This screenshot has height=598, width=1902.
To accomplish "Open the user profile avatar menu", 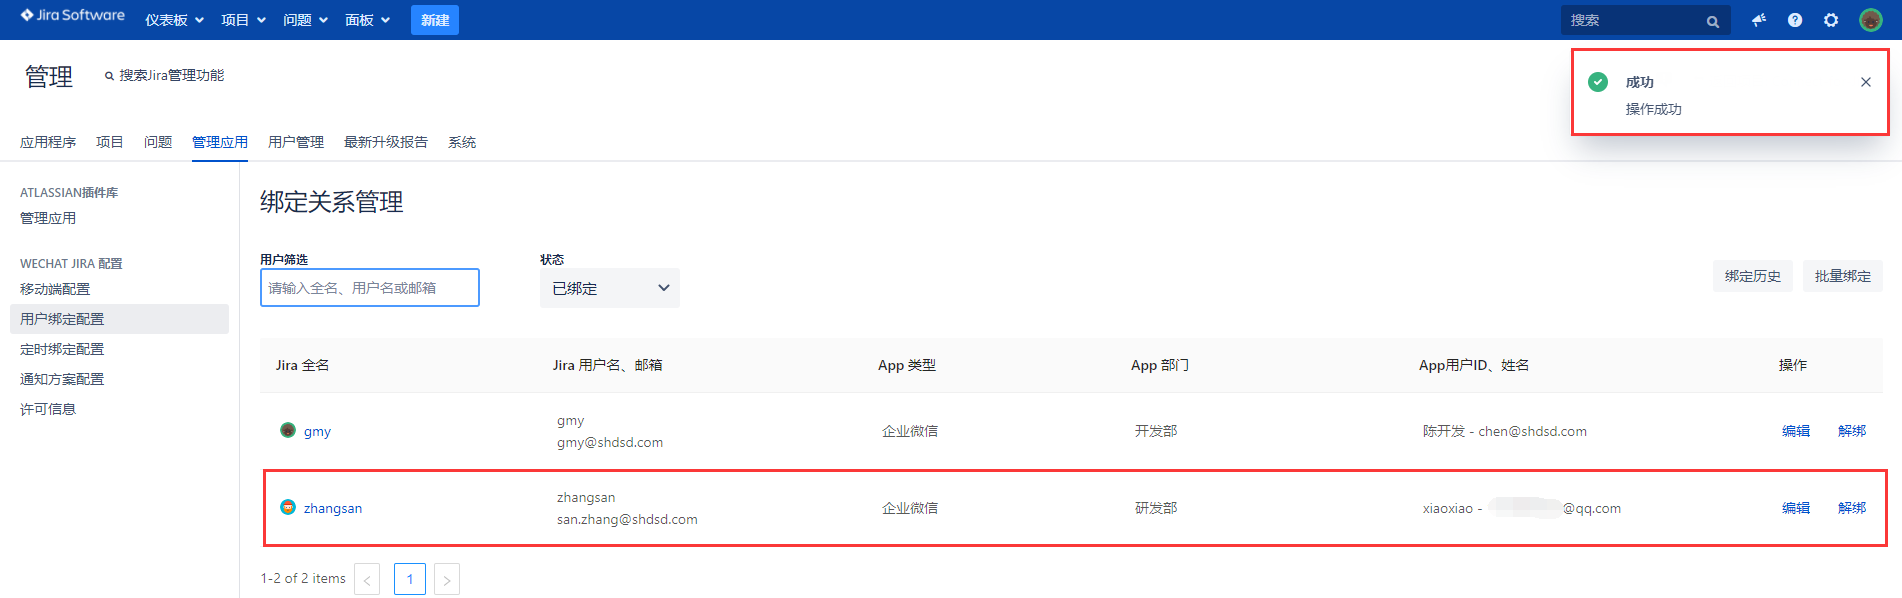I will coord(1870,20).
